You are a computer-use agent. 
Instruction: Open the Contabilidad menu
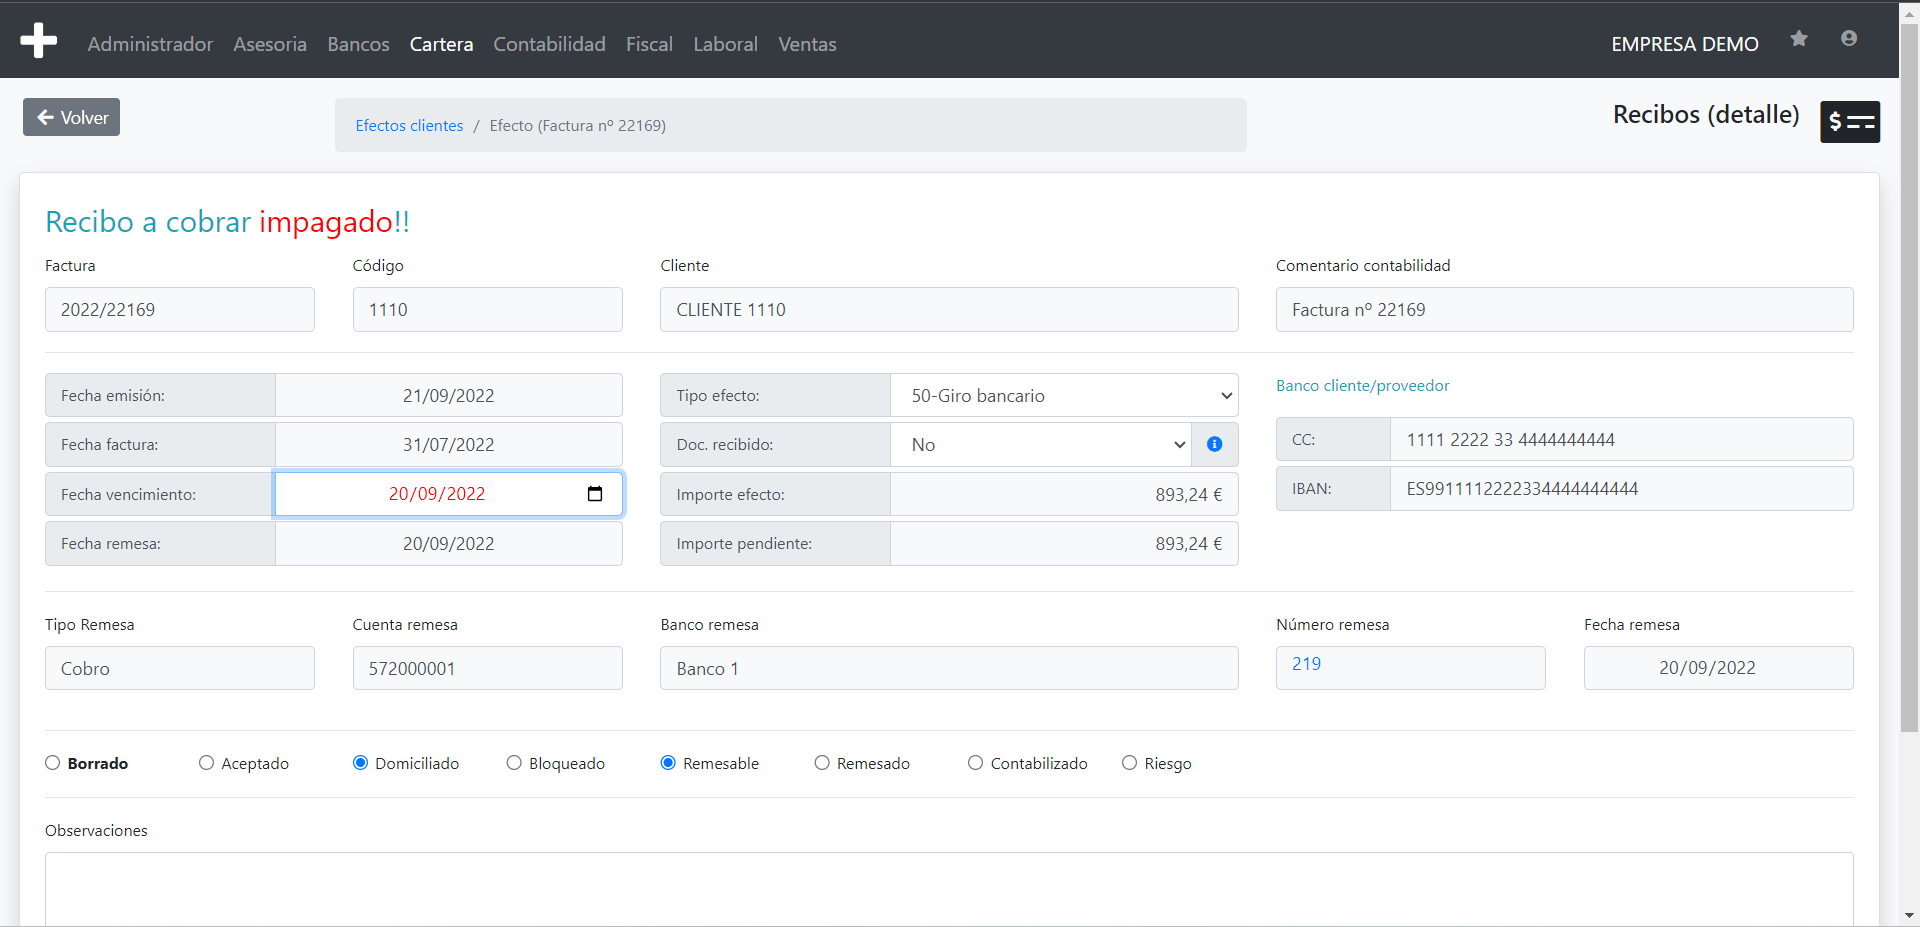(549, 44)
